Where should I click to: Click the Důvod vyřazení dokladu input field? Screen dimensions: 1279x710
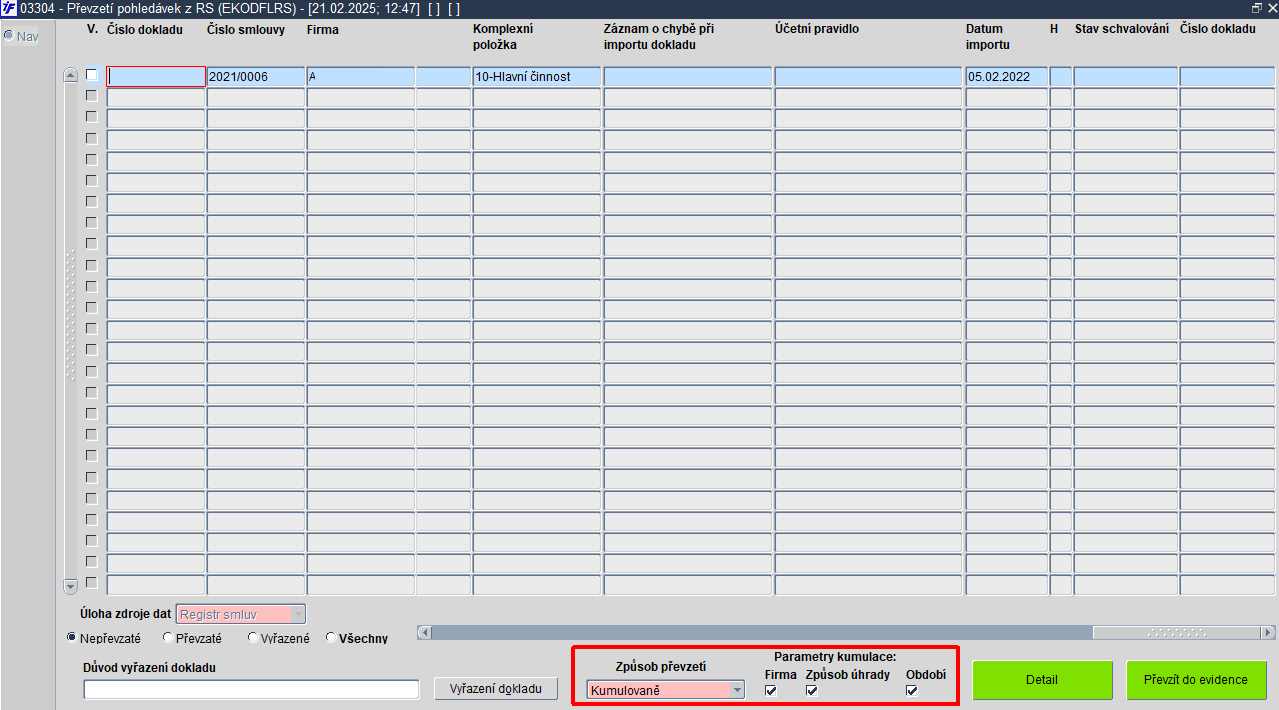(x=251, y=689)
